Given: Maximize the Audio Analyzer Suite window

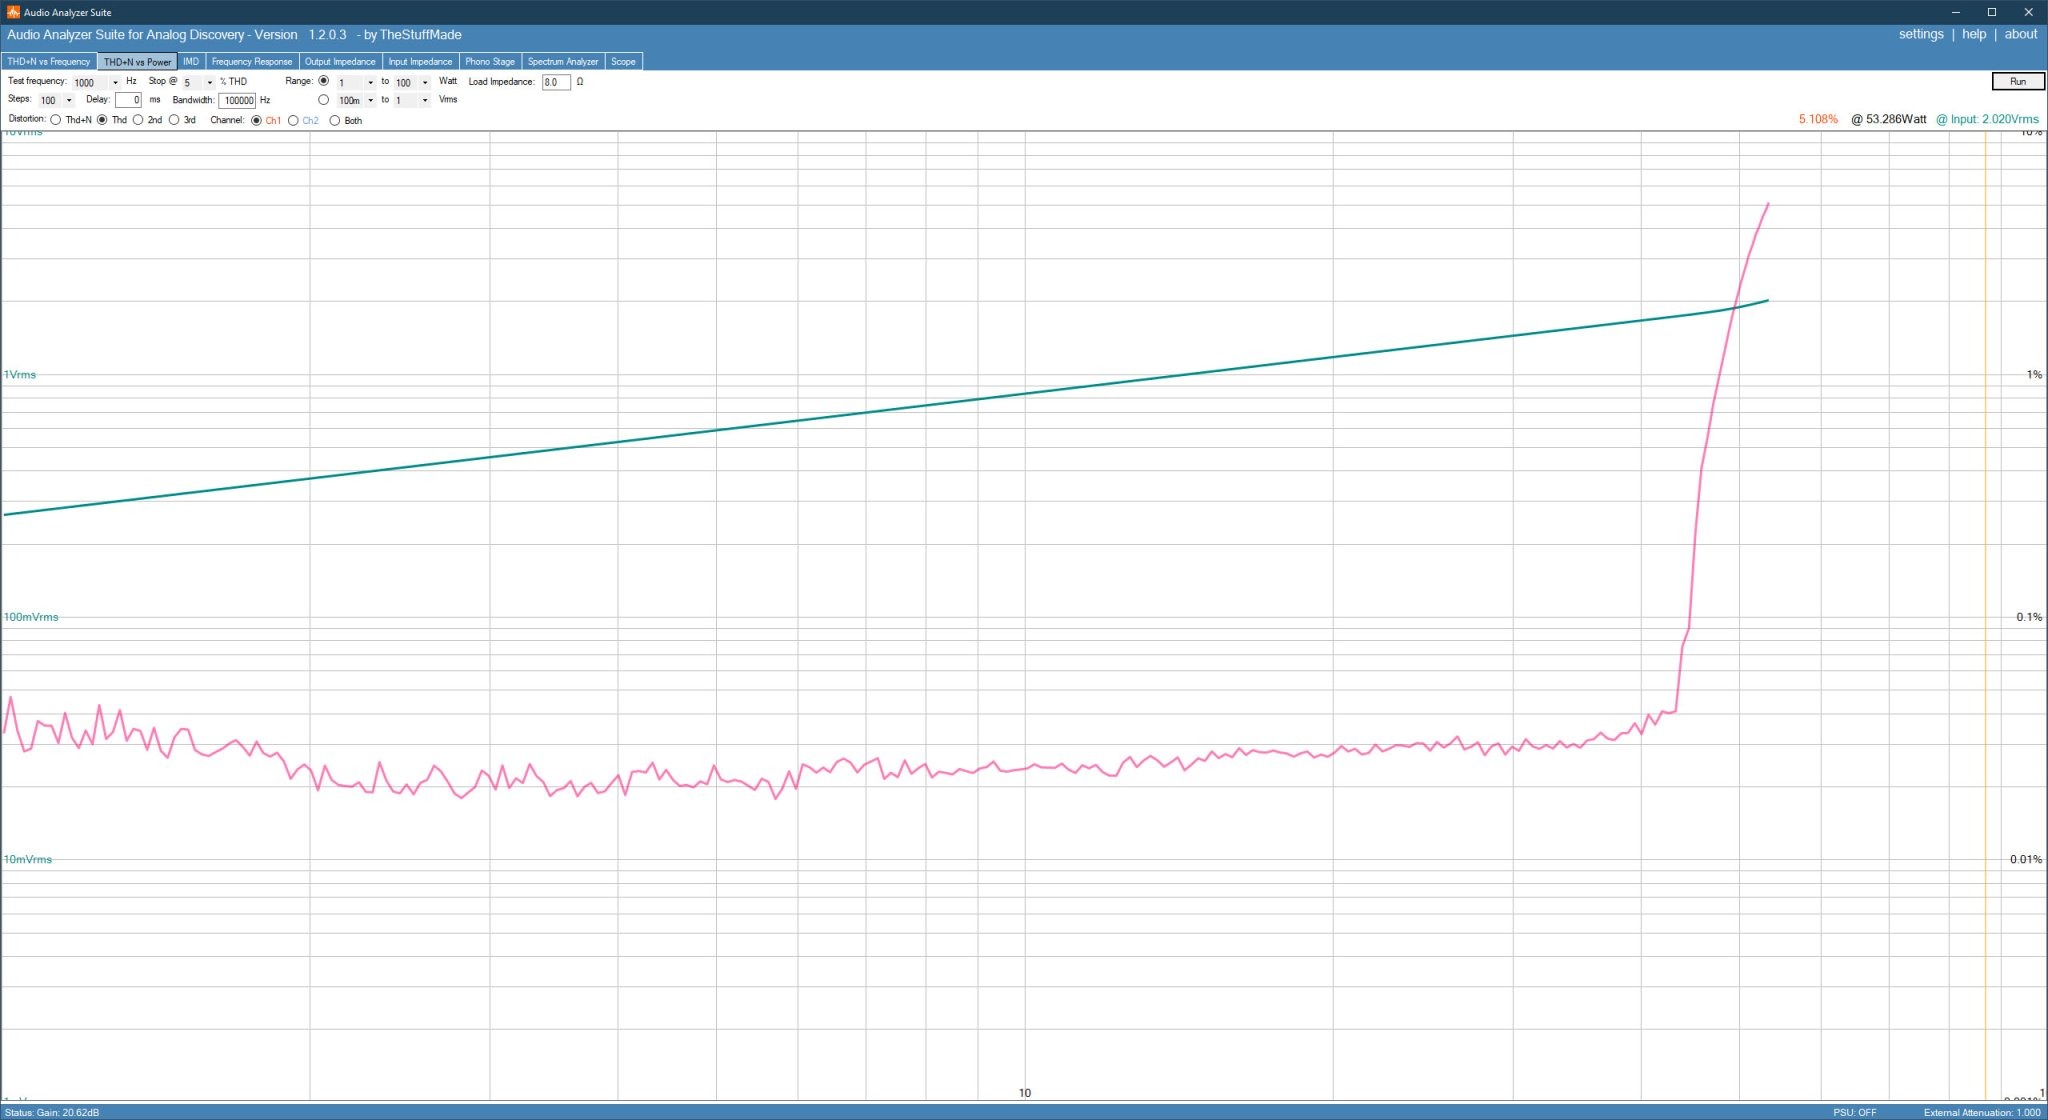Looking at the screenshot, I should pyautogui.click(x=1992, y=12).
